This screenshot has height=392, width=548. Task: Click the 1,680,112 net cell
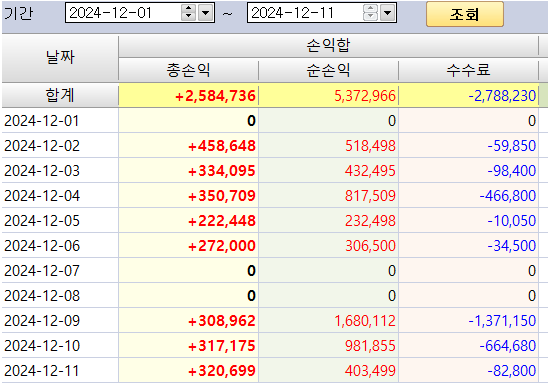click(x=329, y=320)
